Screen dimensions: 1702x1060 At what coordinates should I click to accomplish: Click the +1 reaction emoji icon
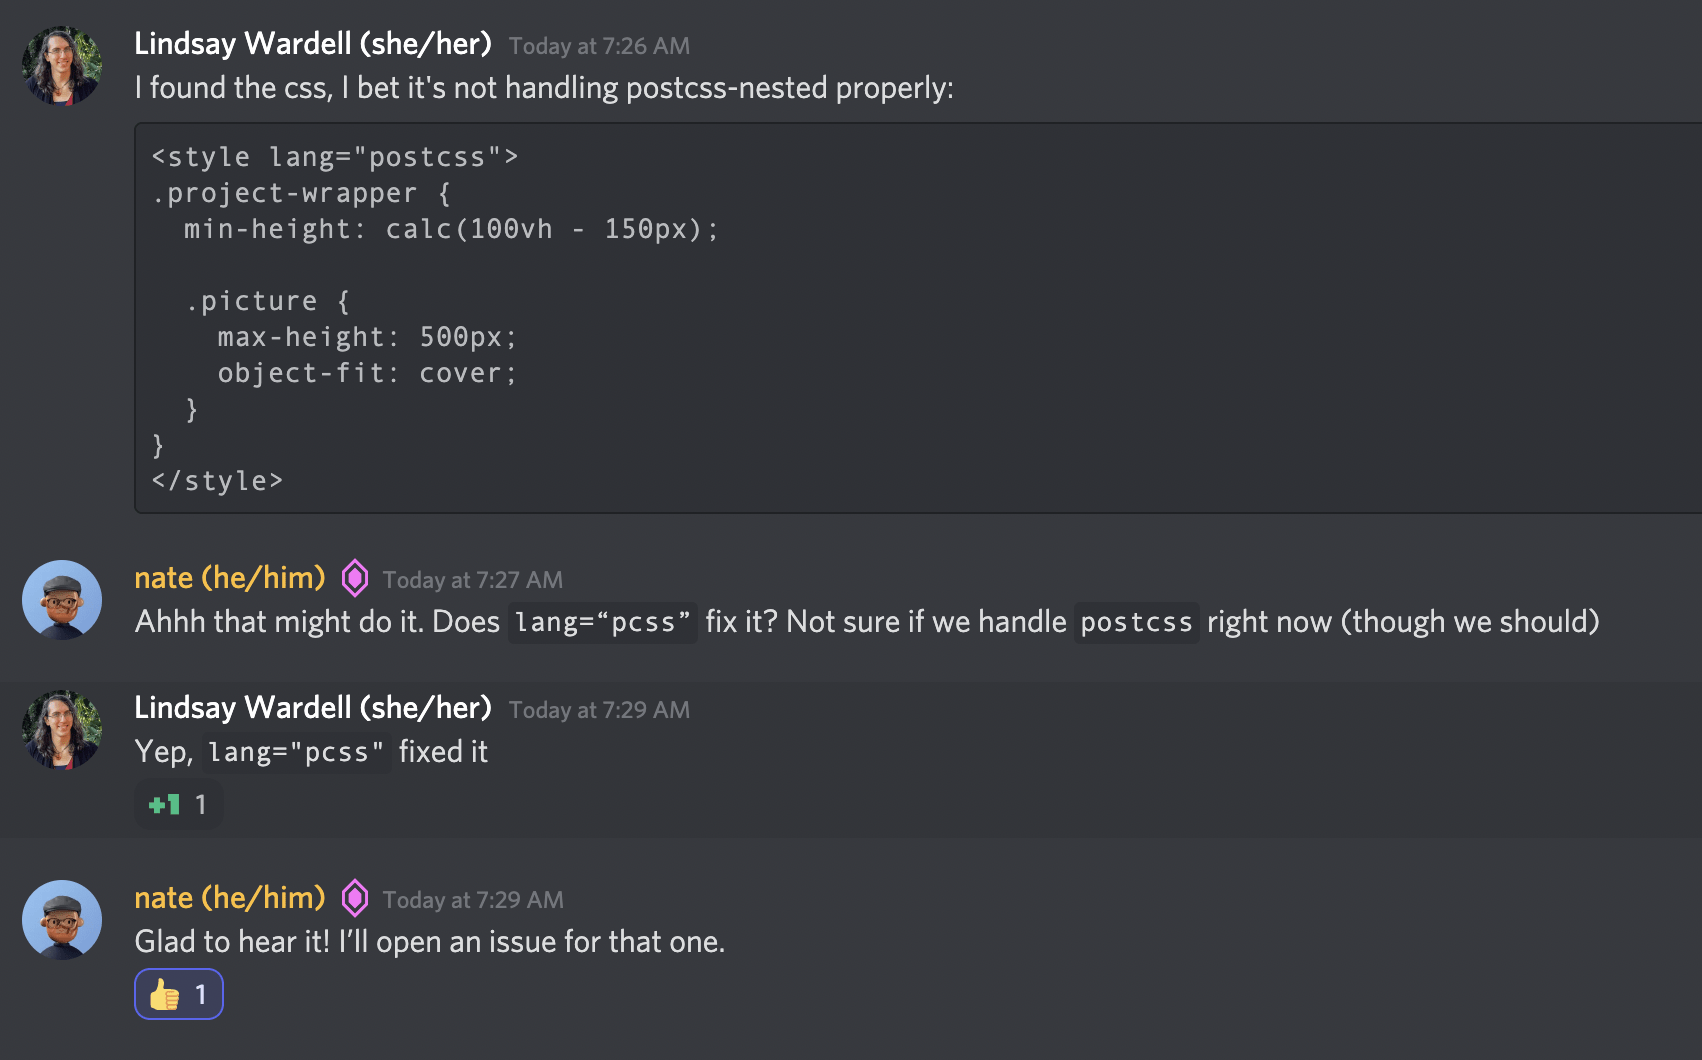click(x=162, y=803)
